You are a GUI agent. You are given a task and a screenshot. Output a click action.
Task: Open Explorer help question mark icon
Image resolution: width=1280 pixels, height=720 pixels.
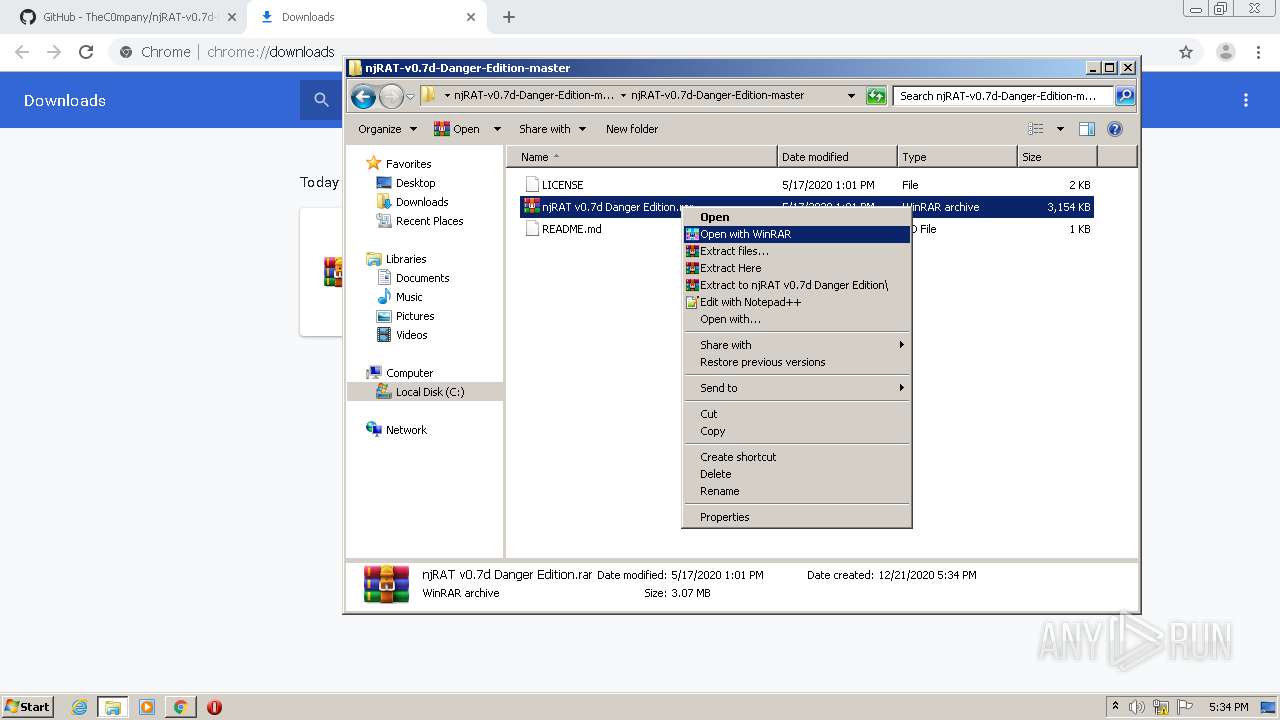(1115, 129)
